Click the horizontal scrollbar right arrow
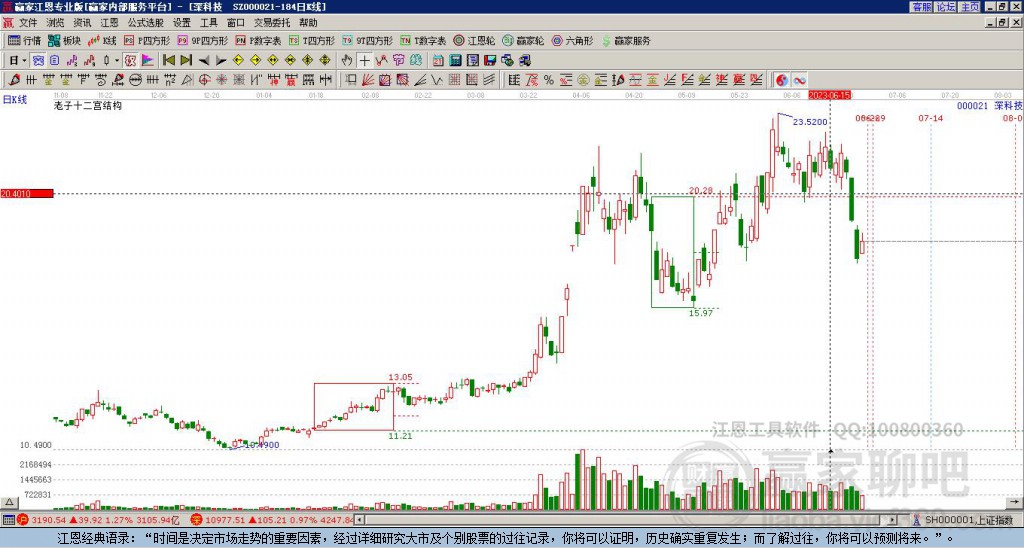 pyautogui.click(x=892, y=520)
